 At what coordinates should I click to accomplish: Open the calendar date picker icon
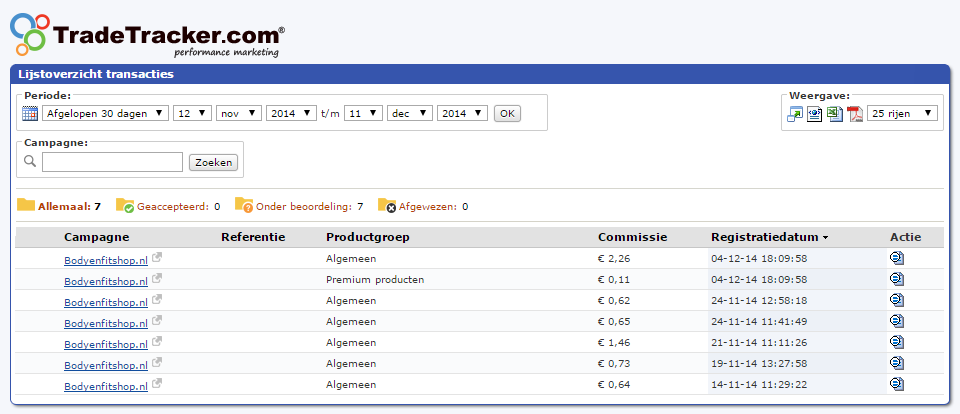tap(30, 114)
